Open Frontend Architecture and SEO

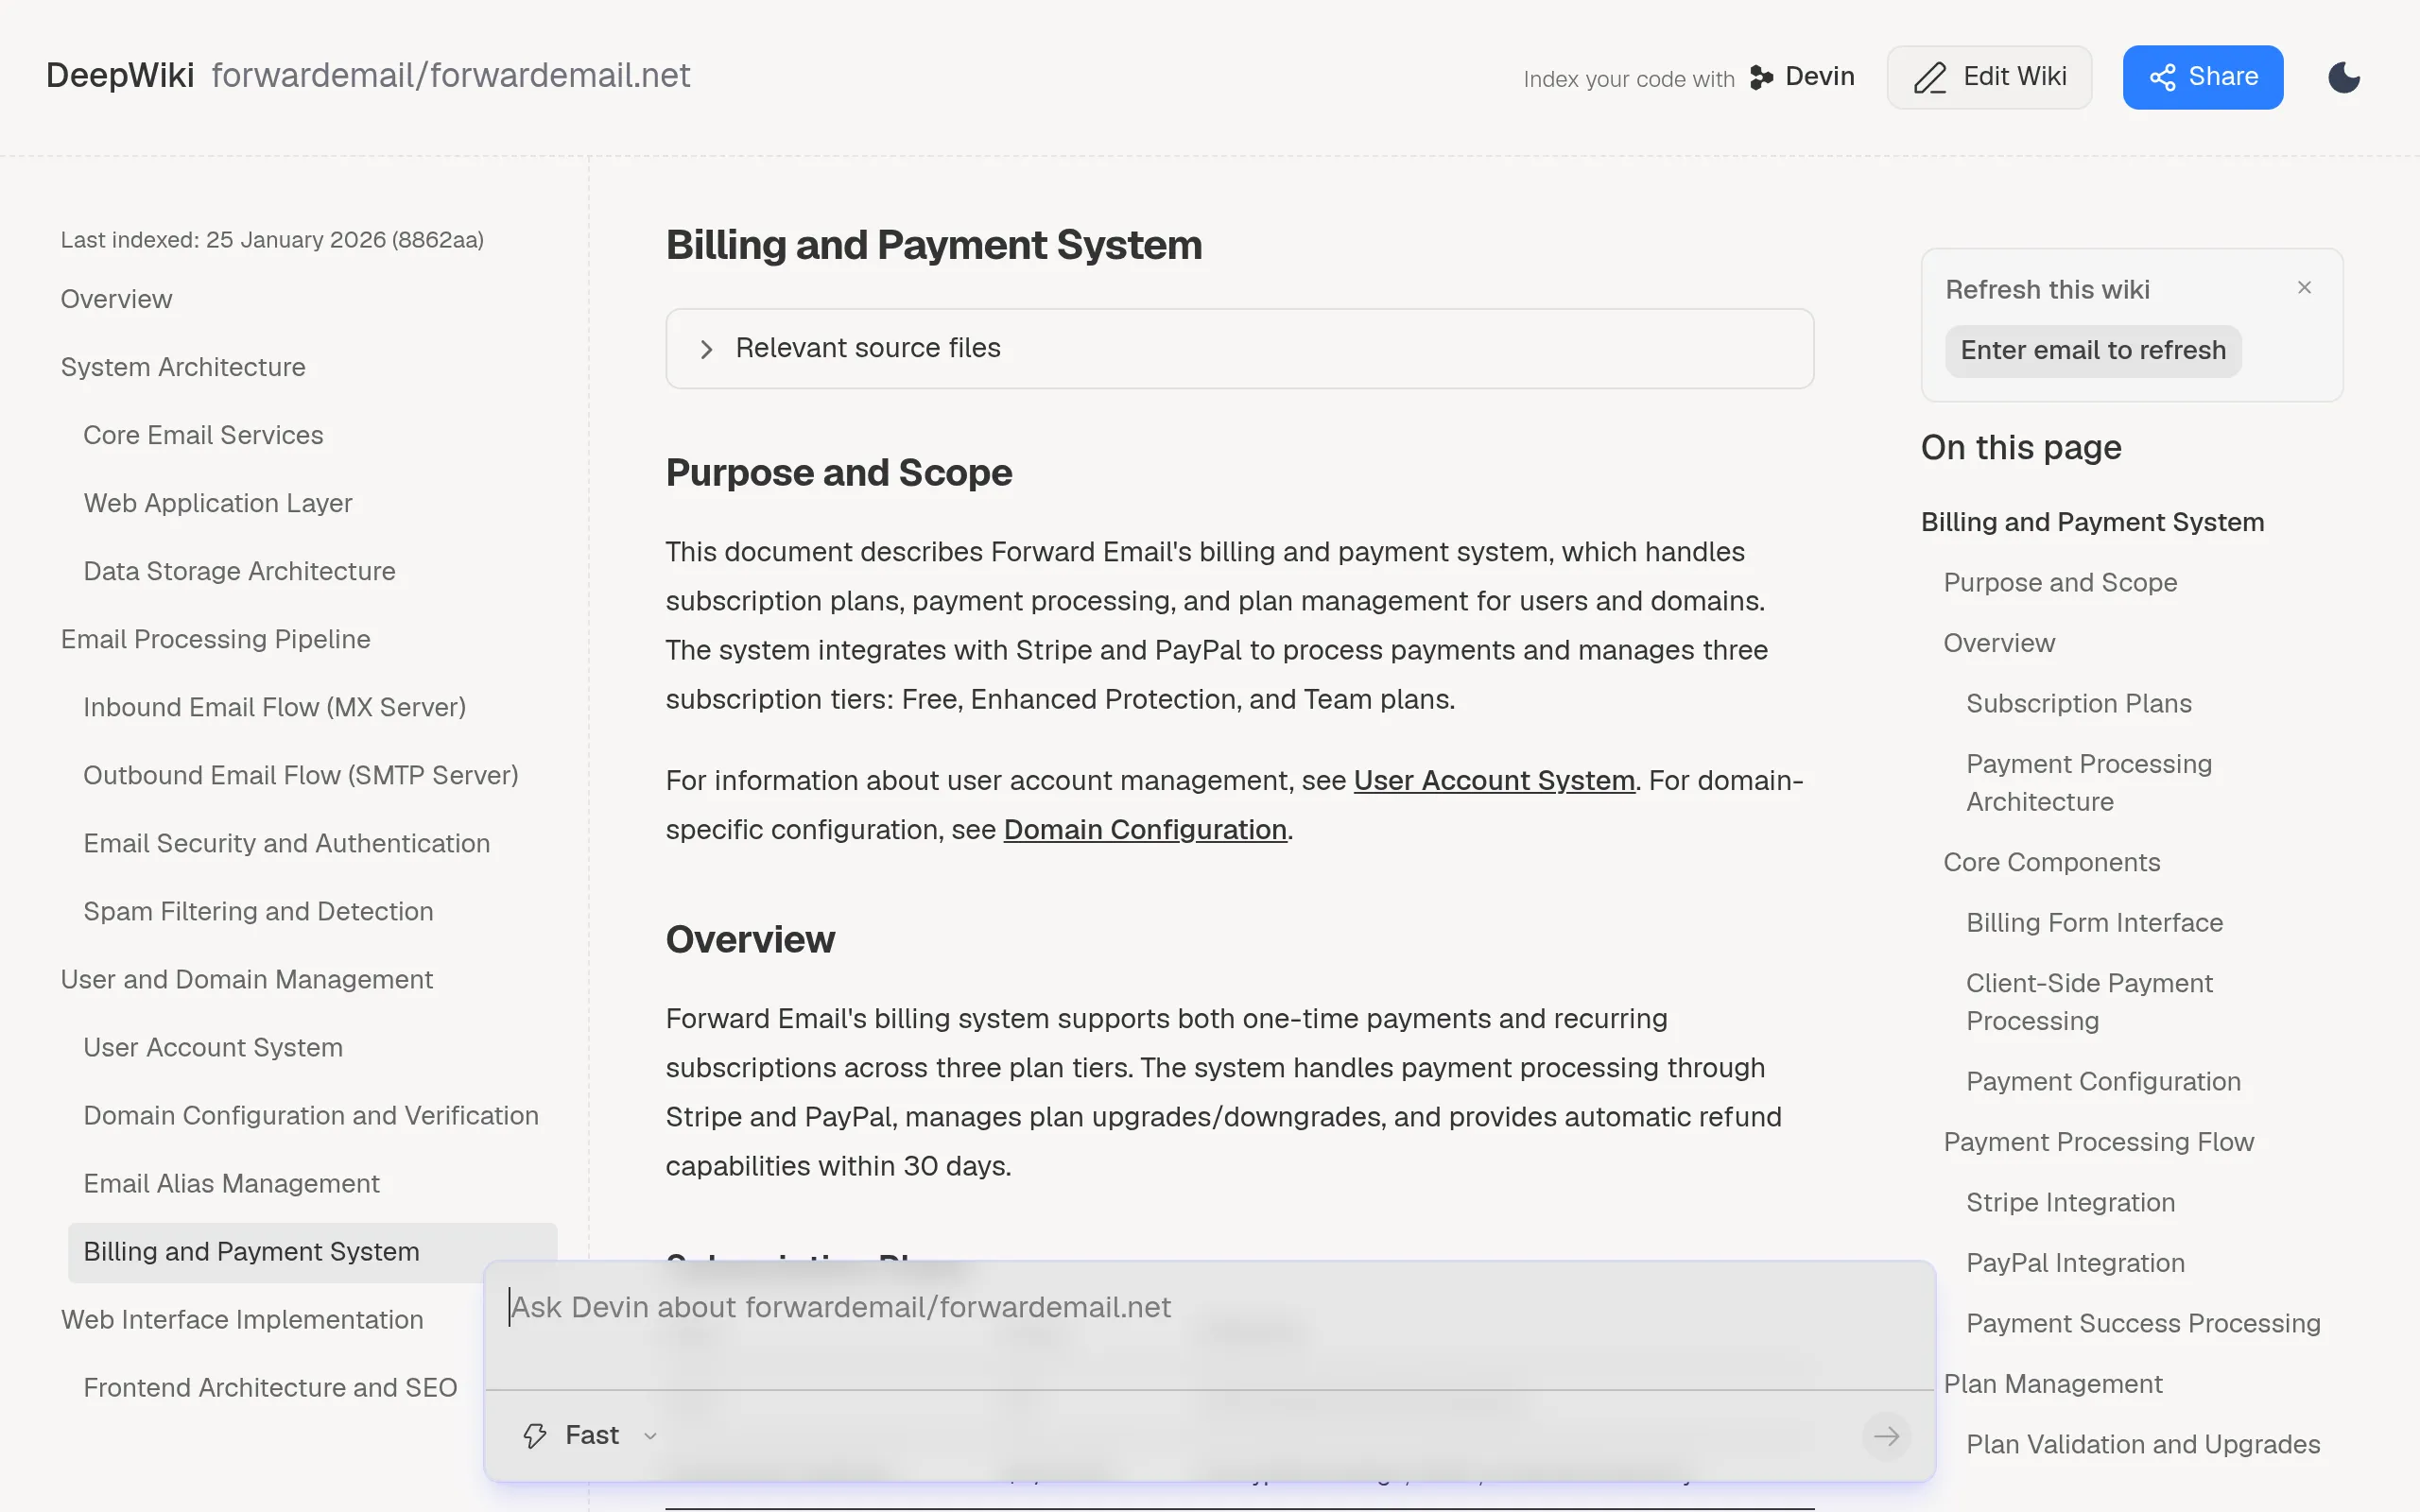click(270, 1387)
